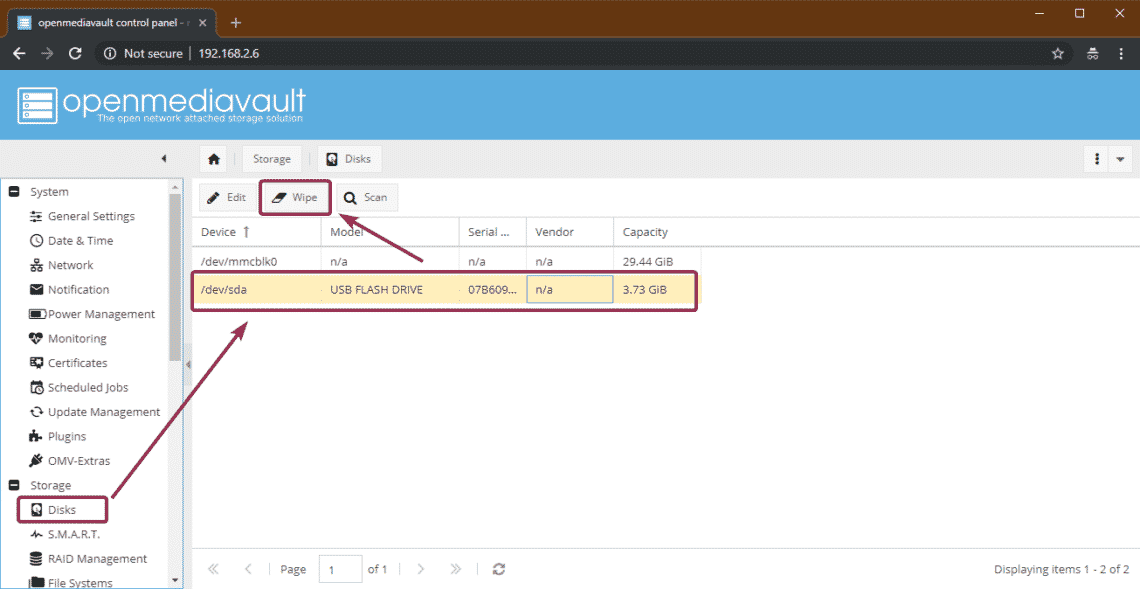Viewport: 1140px width, 589px height.
Task: Click the USB FLASH DRIVE model cell
Action: (x=390, y=289)
